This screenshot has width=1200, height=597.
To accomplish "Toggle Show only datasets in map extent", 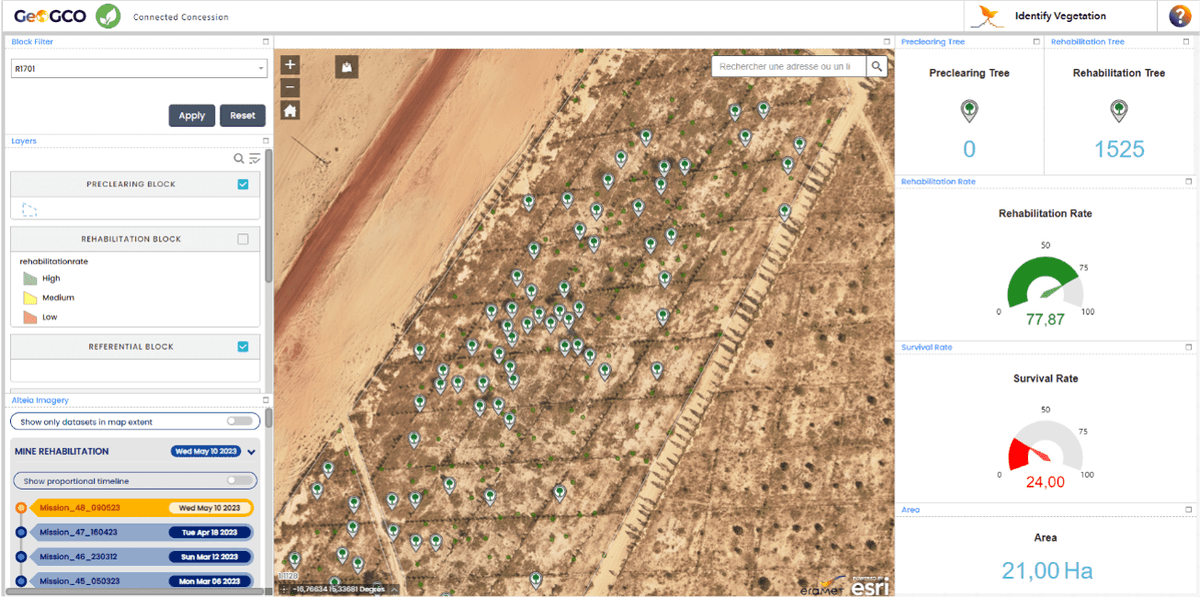I will pos(239,421).
